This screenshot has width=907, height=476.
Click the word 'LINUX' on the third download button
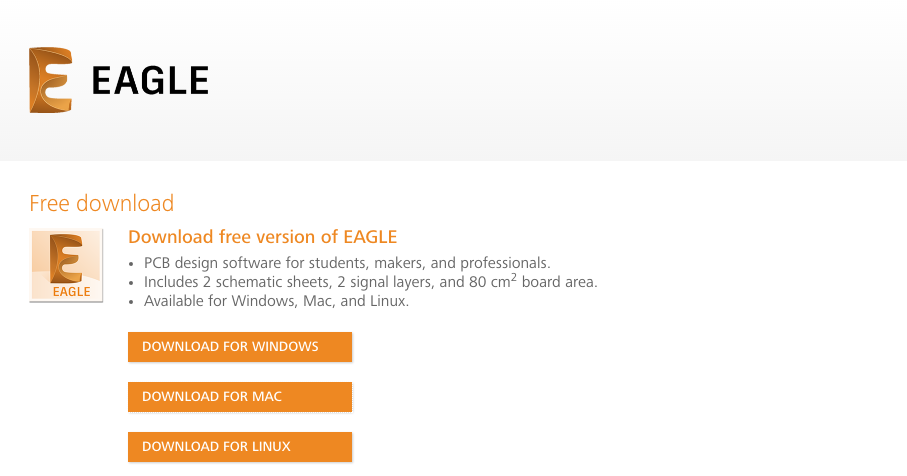point(271,447)
